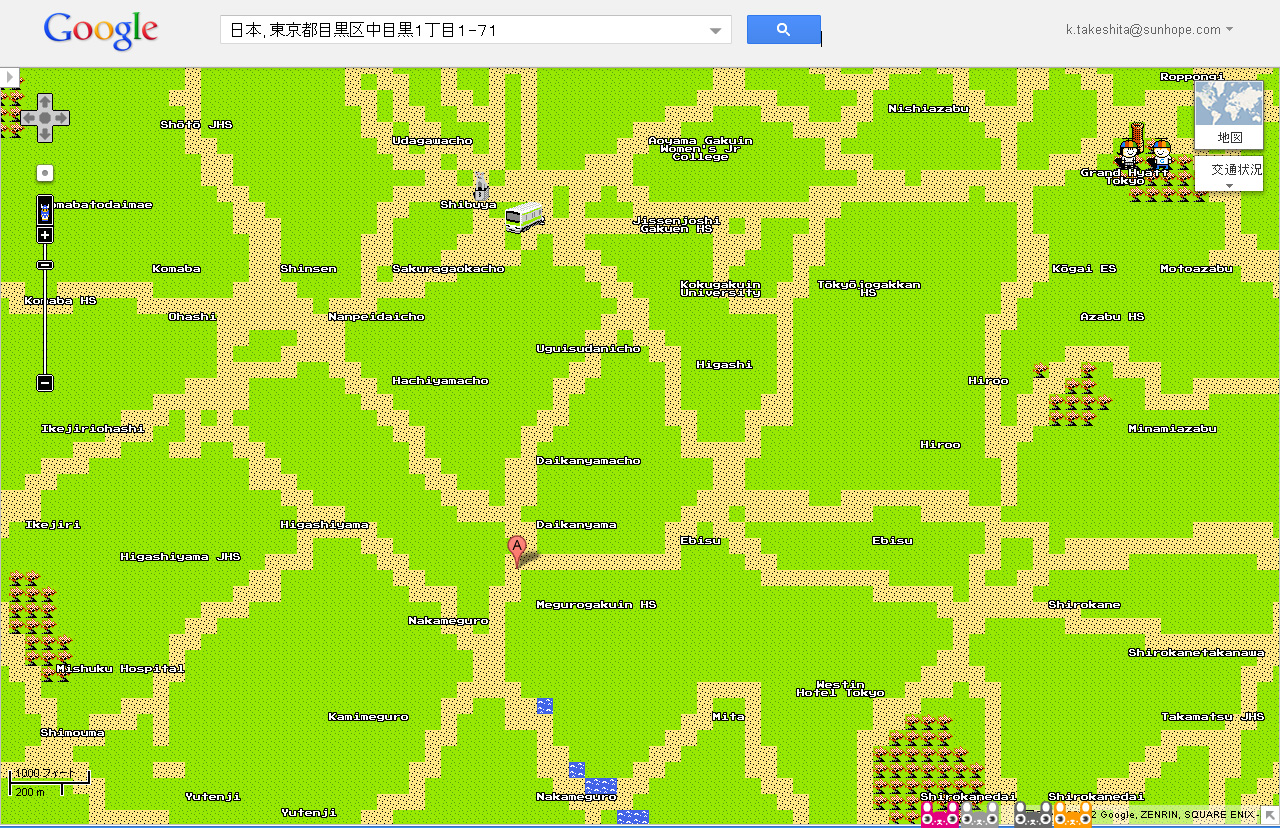1280x828 pixels.
Task: Click the pixel bus icon near Shibuya
Action: tap(524, 217)
